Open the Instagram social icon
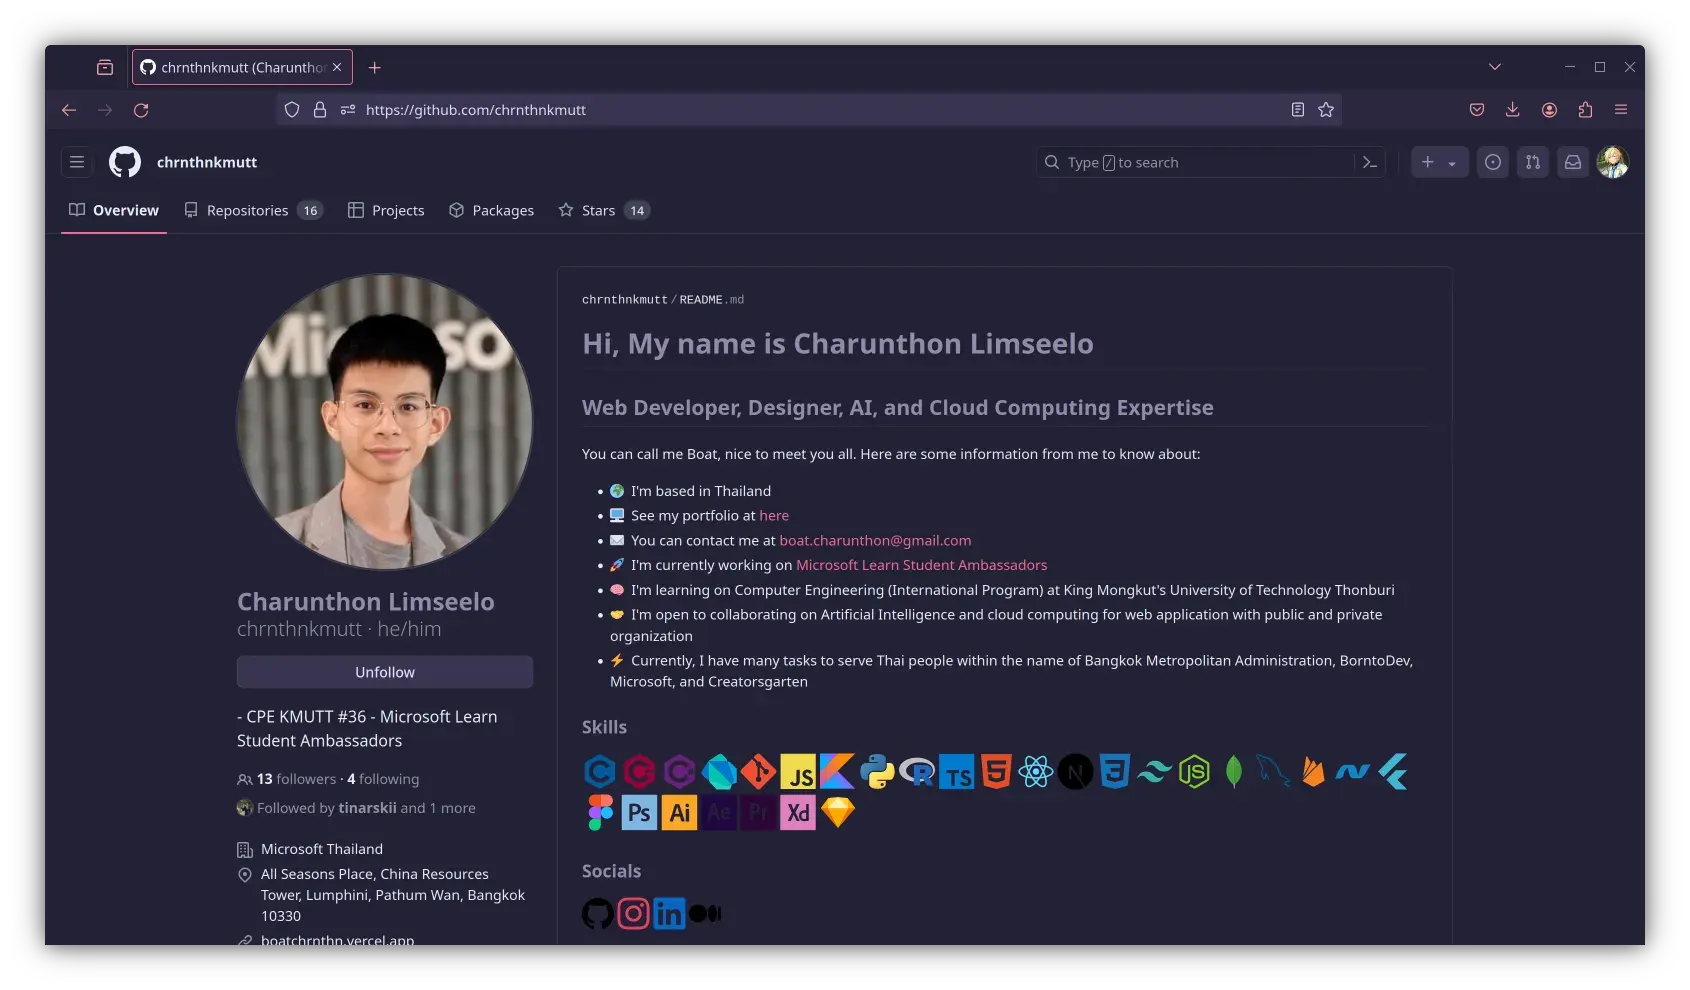 click(x=633, y=913)
